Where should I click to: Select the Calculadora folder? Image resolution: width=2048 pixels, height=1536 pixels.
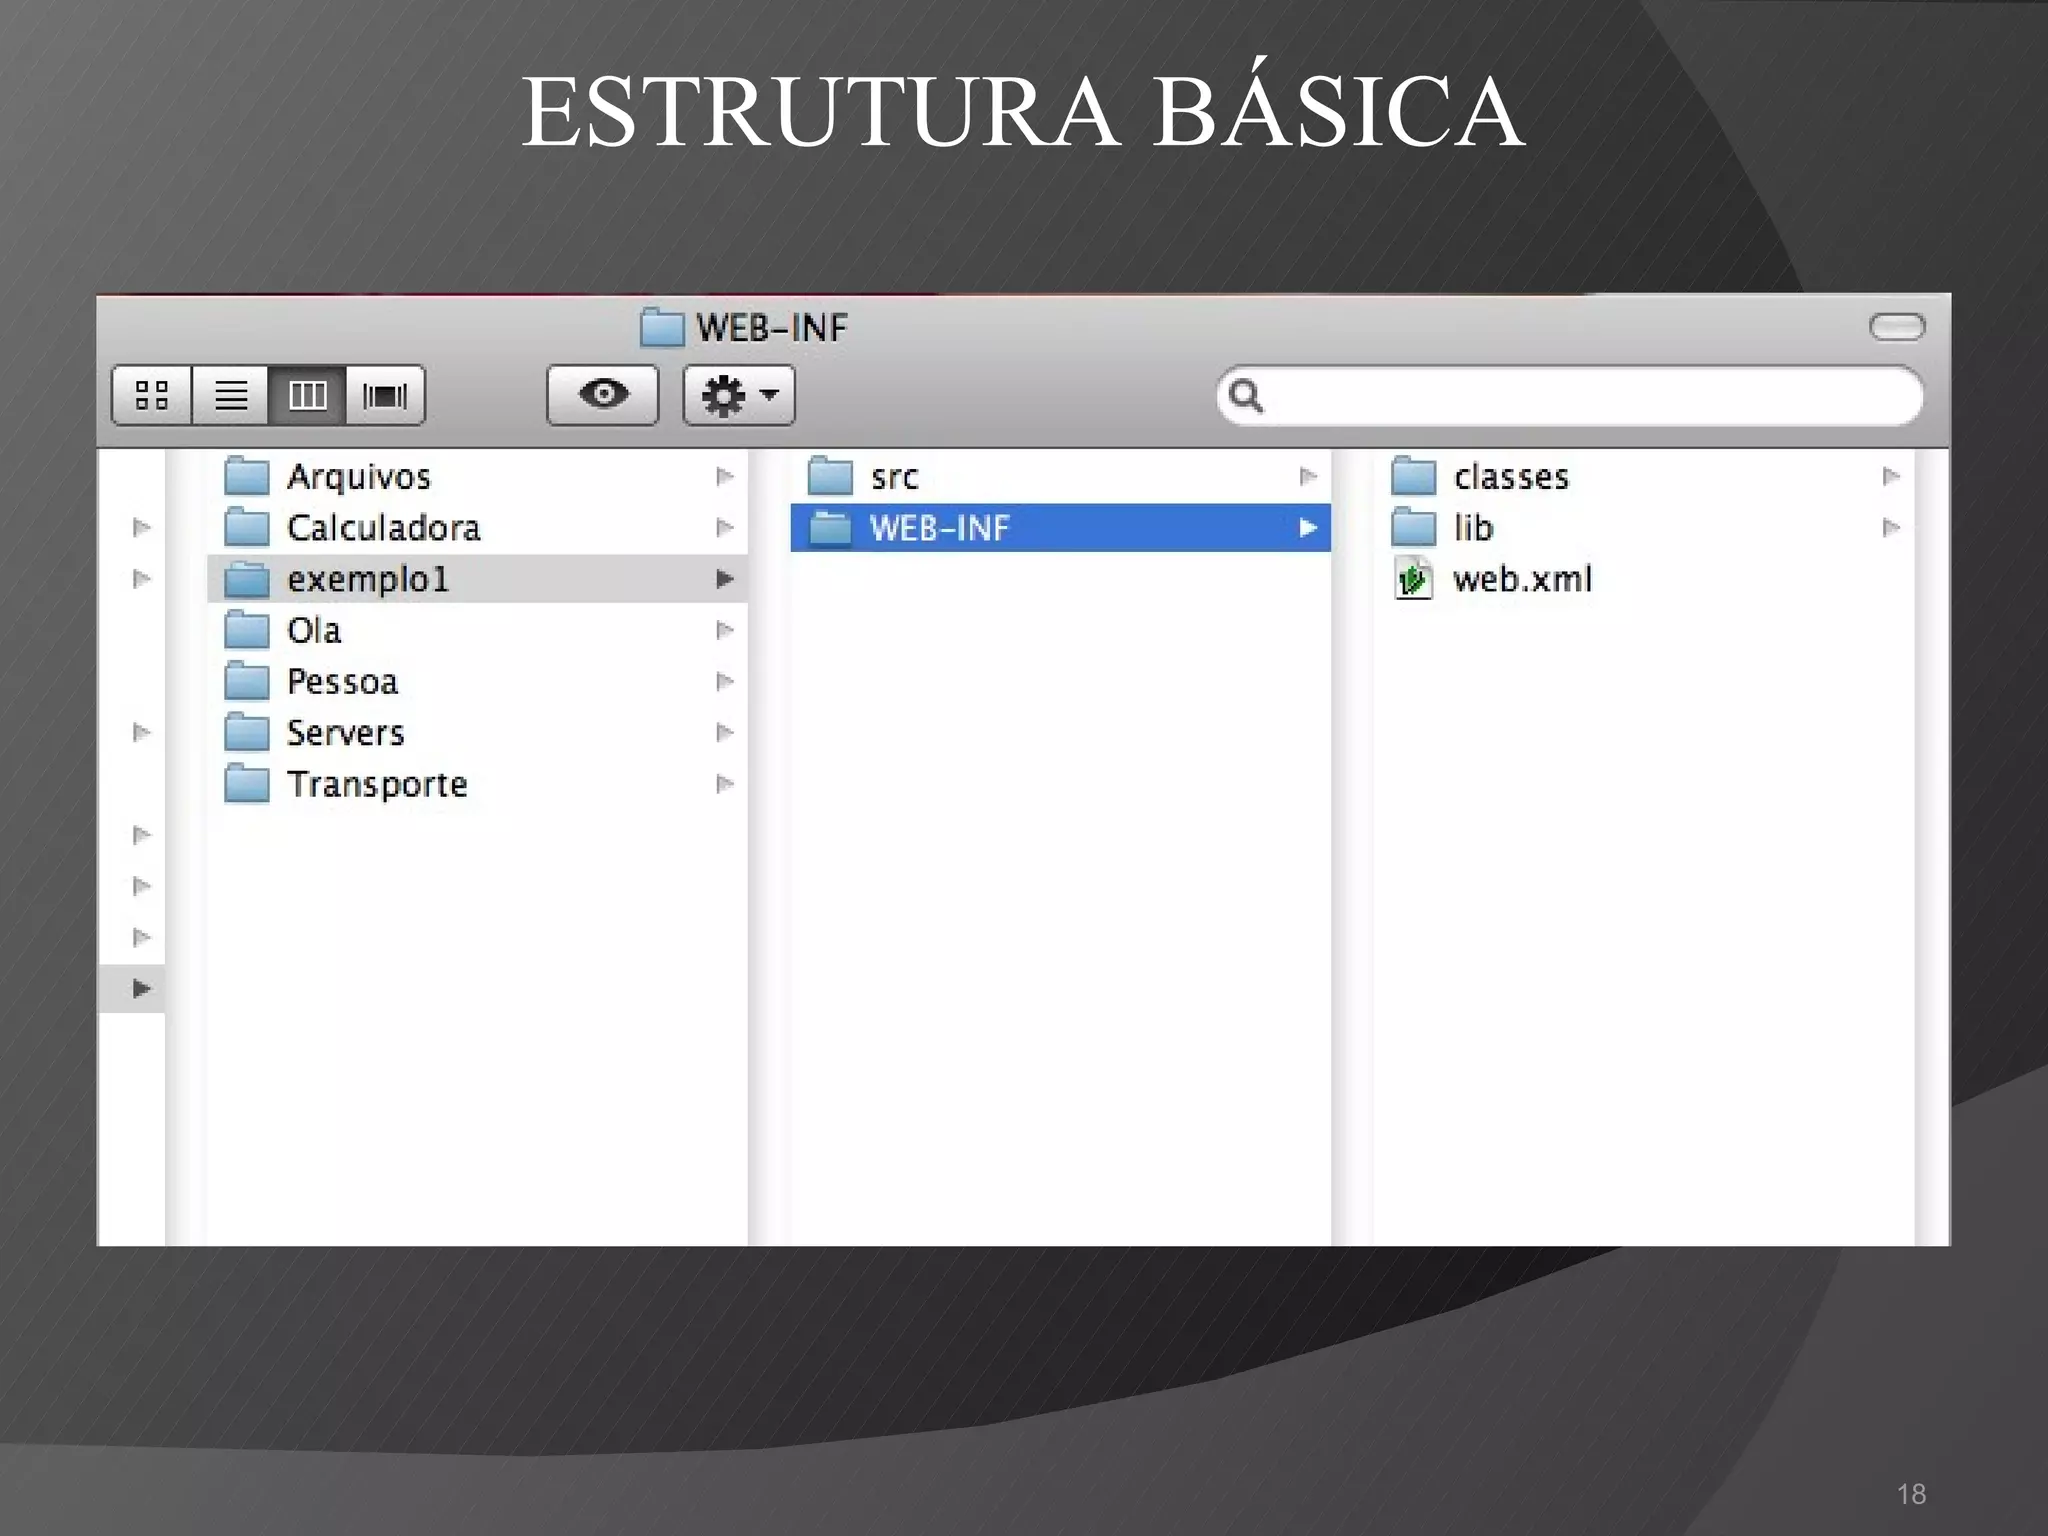coord(478,528)
